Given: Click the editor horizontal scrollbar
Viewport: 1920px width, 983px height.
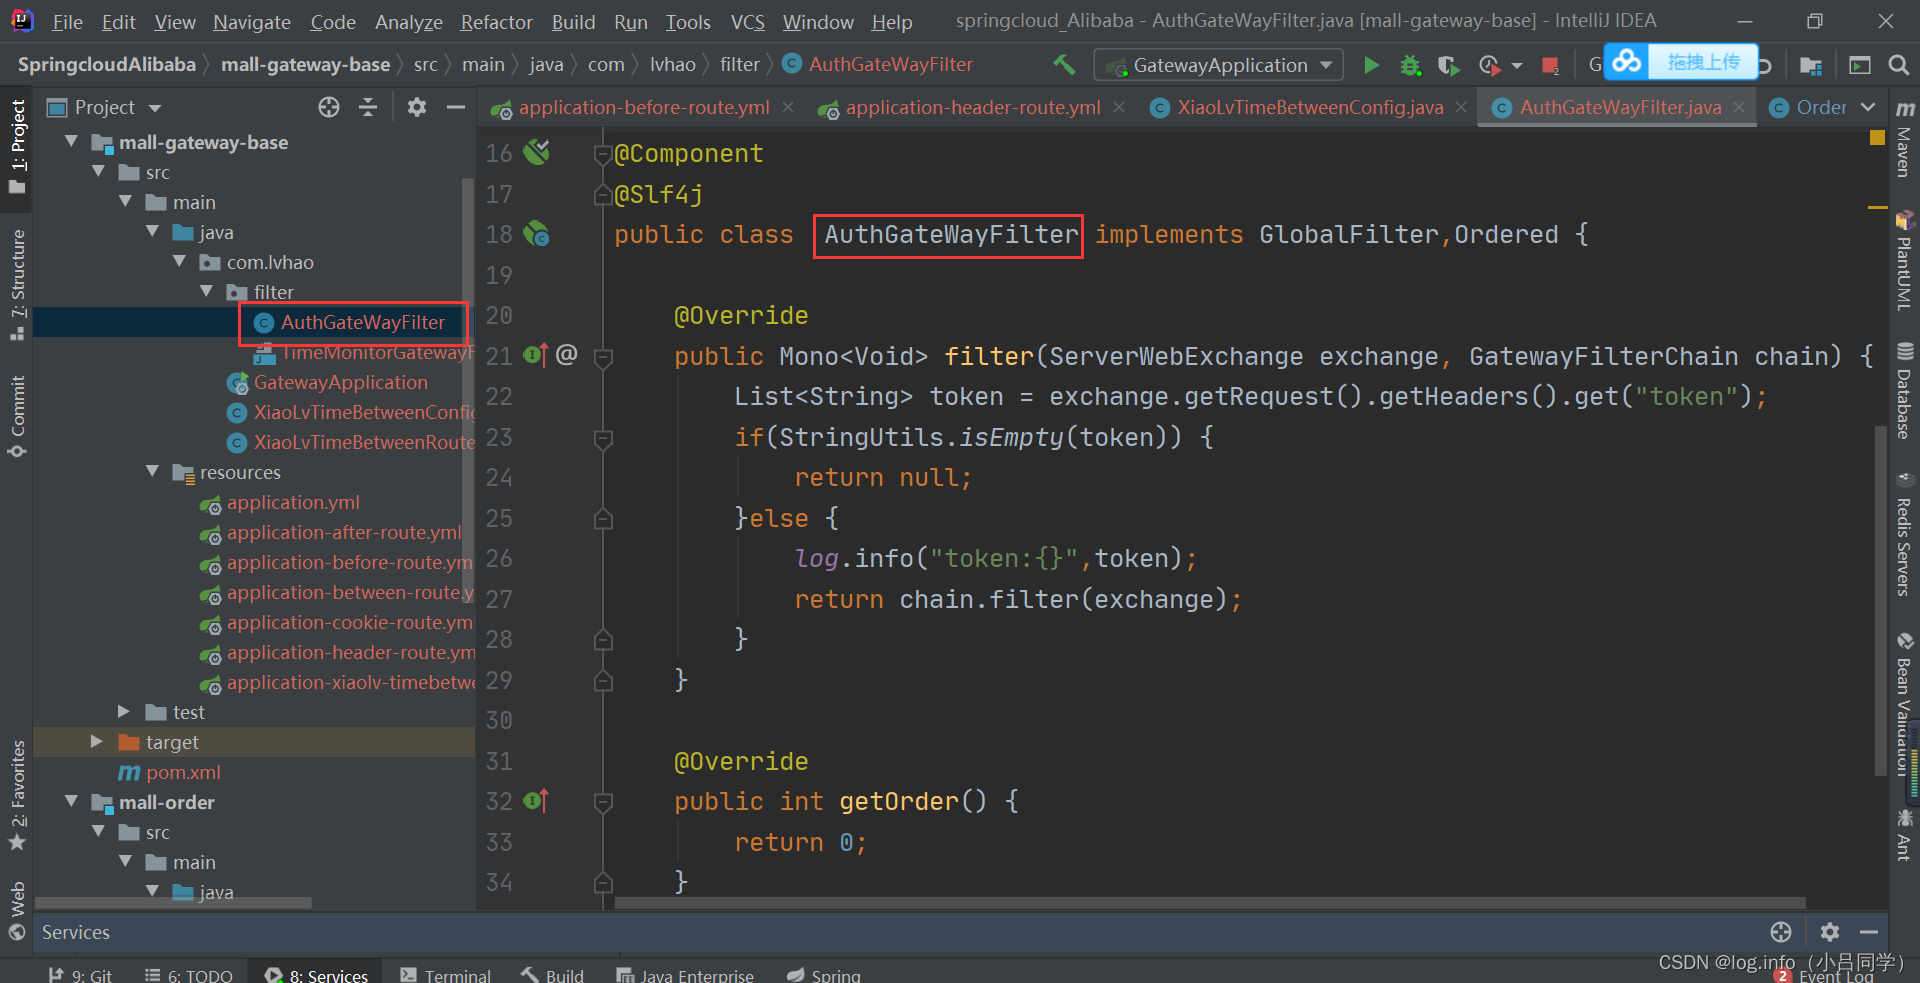Looking at the screenshot, I should coord(1210,902).
